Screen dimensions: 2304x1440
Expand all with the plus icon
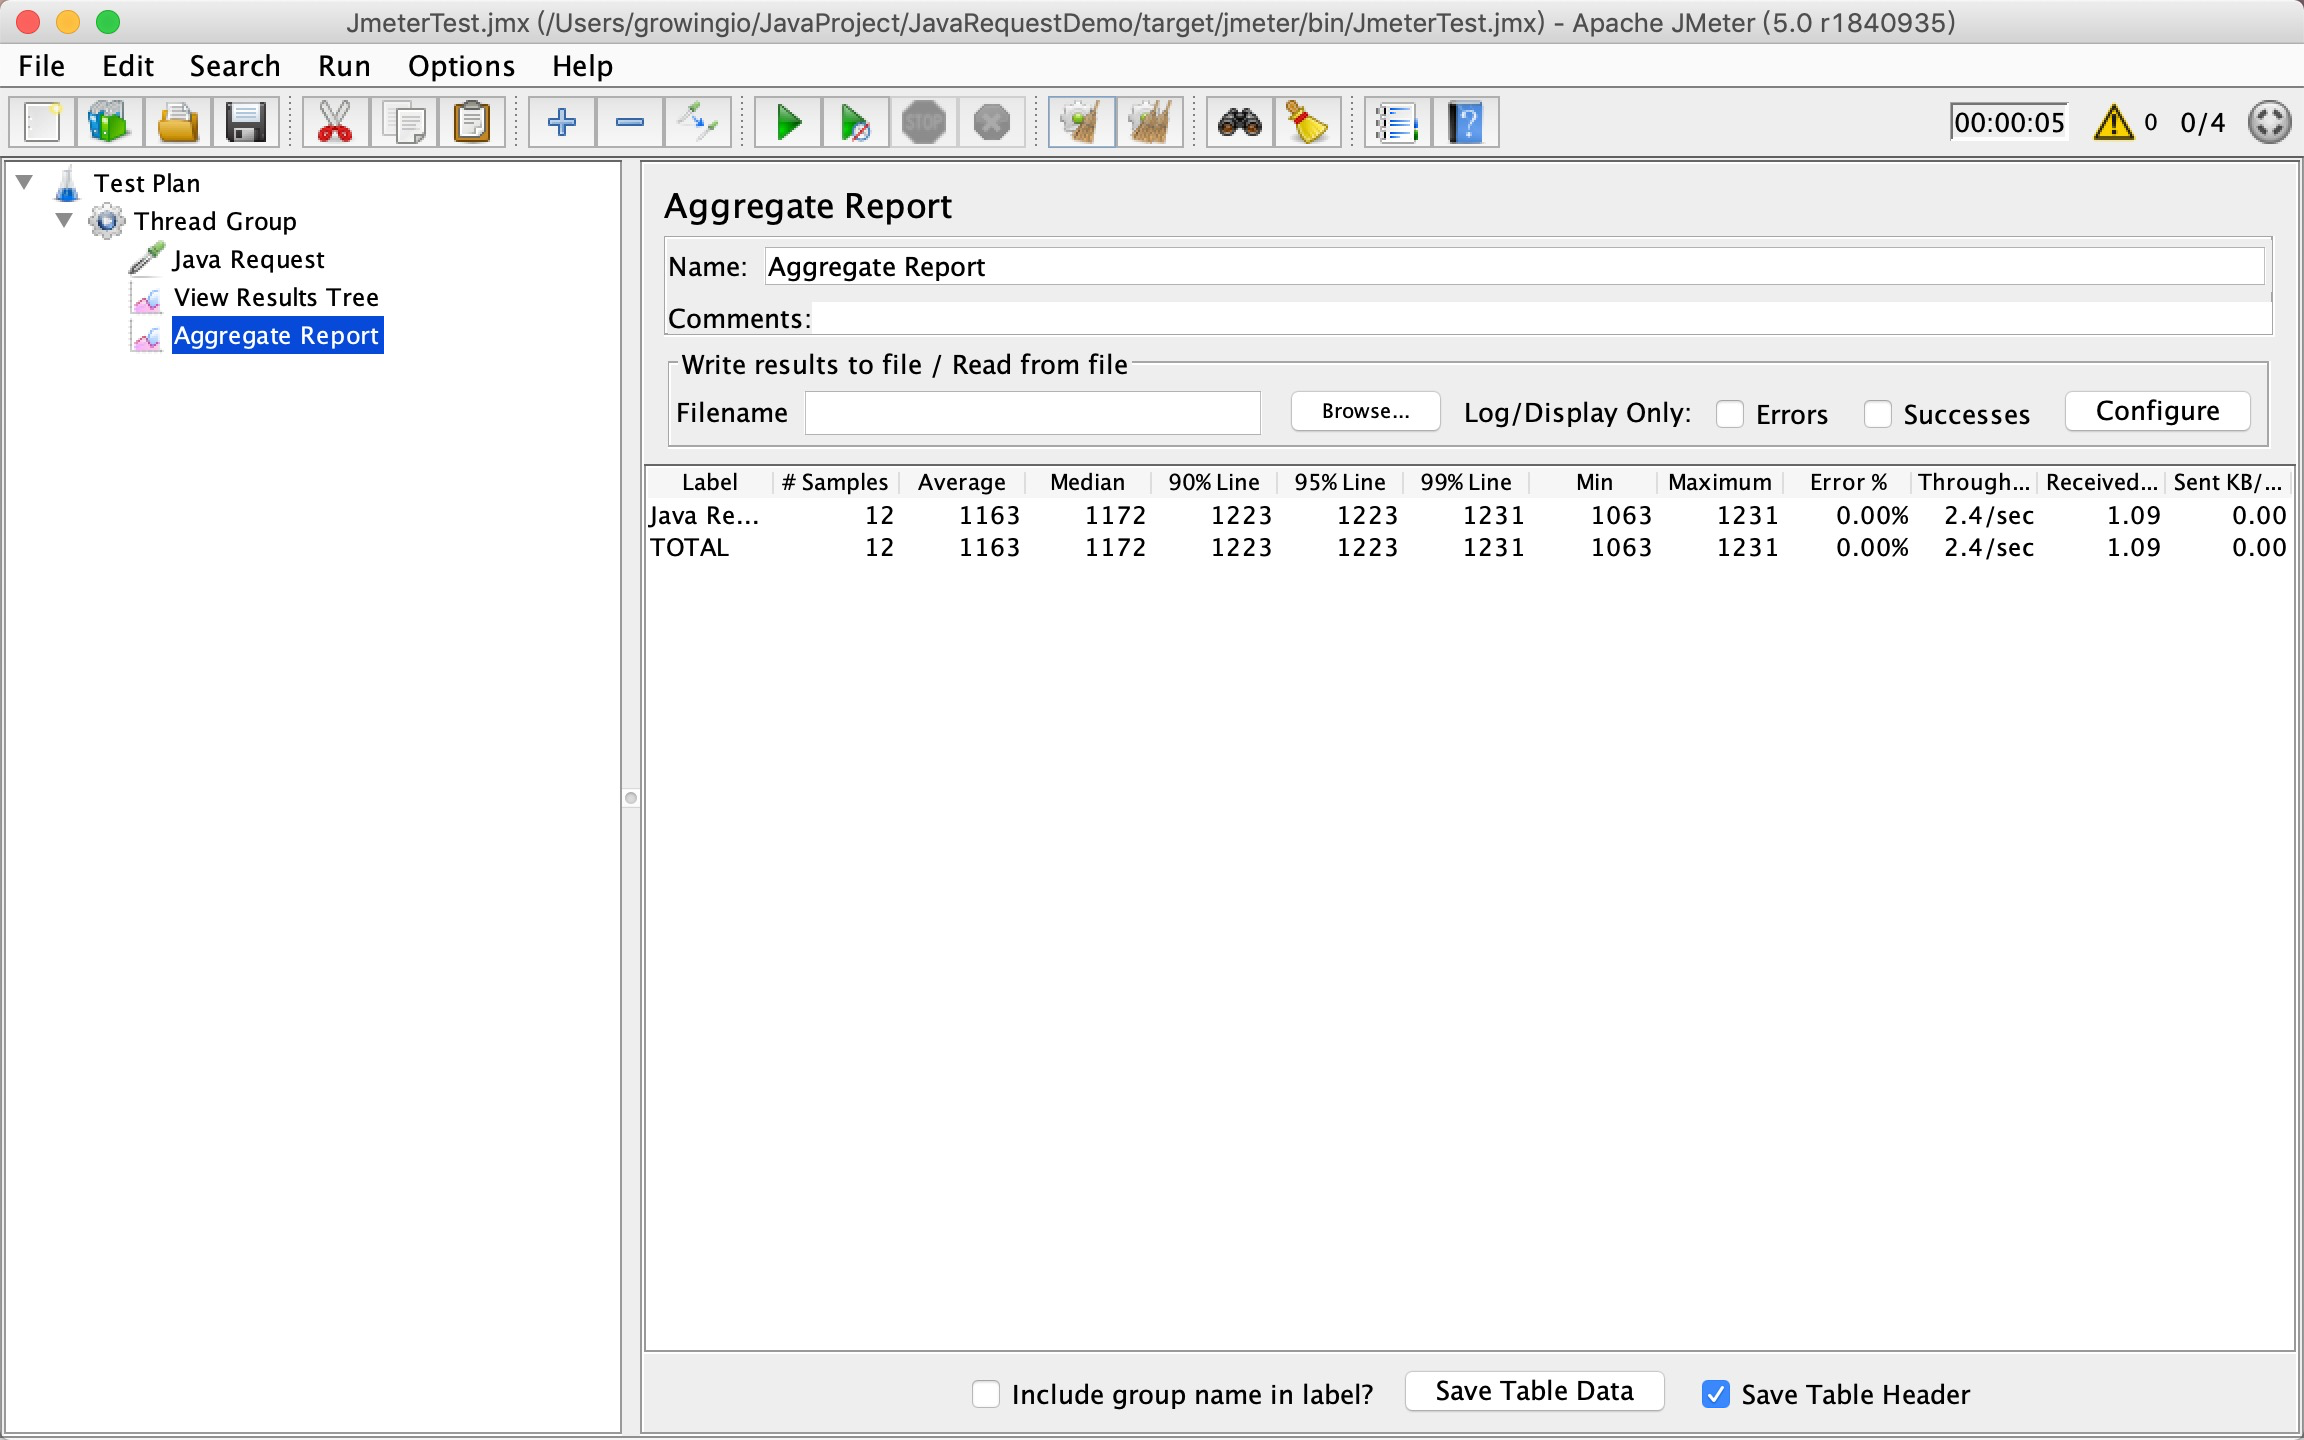[562, 123]
